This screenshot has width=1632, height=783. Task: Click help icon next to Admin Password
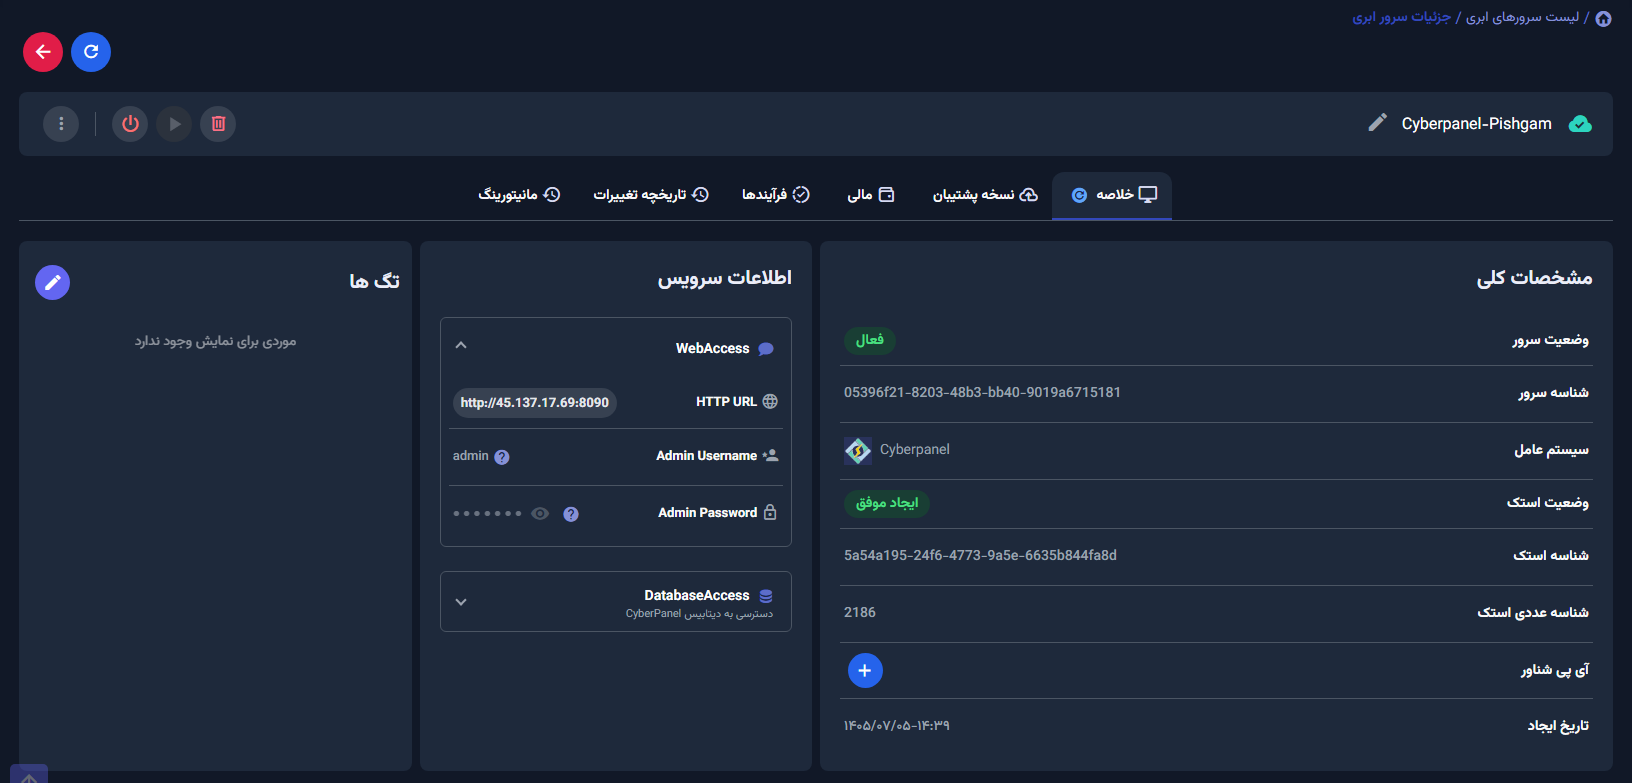571,514
